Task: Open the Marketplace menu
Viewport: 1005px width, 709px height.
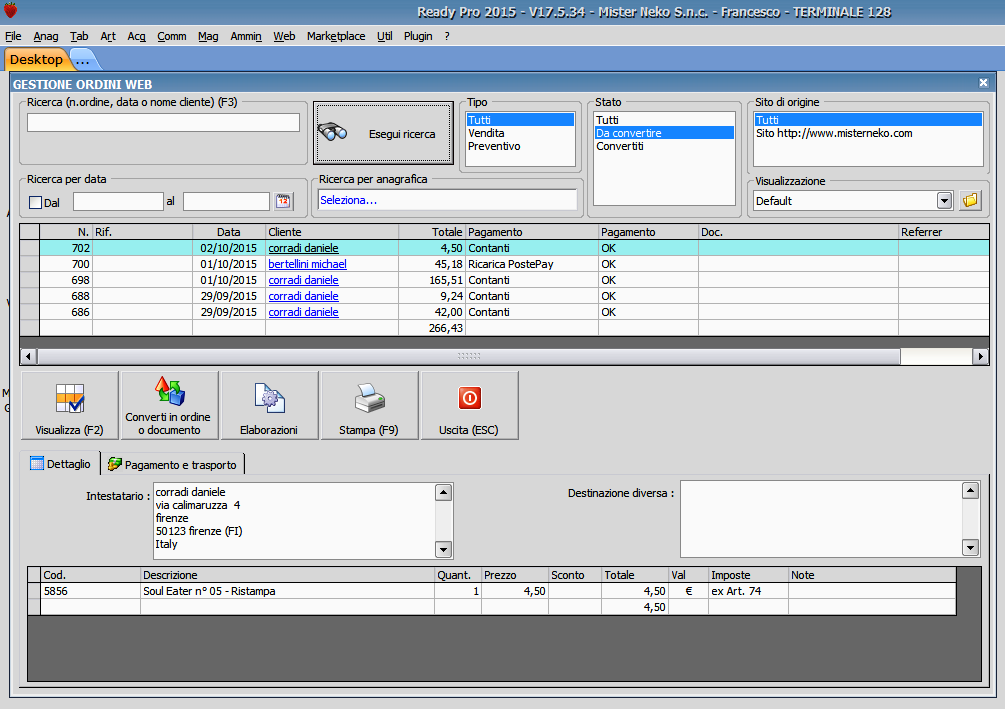Action: (x=336, y=36)
